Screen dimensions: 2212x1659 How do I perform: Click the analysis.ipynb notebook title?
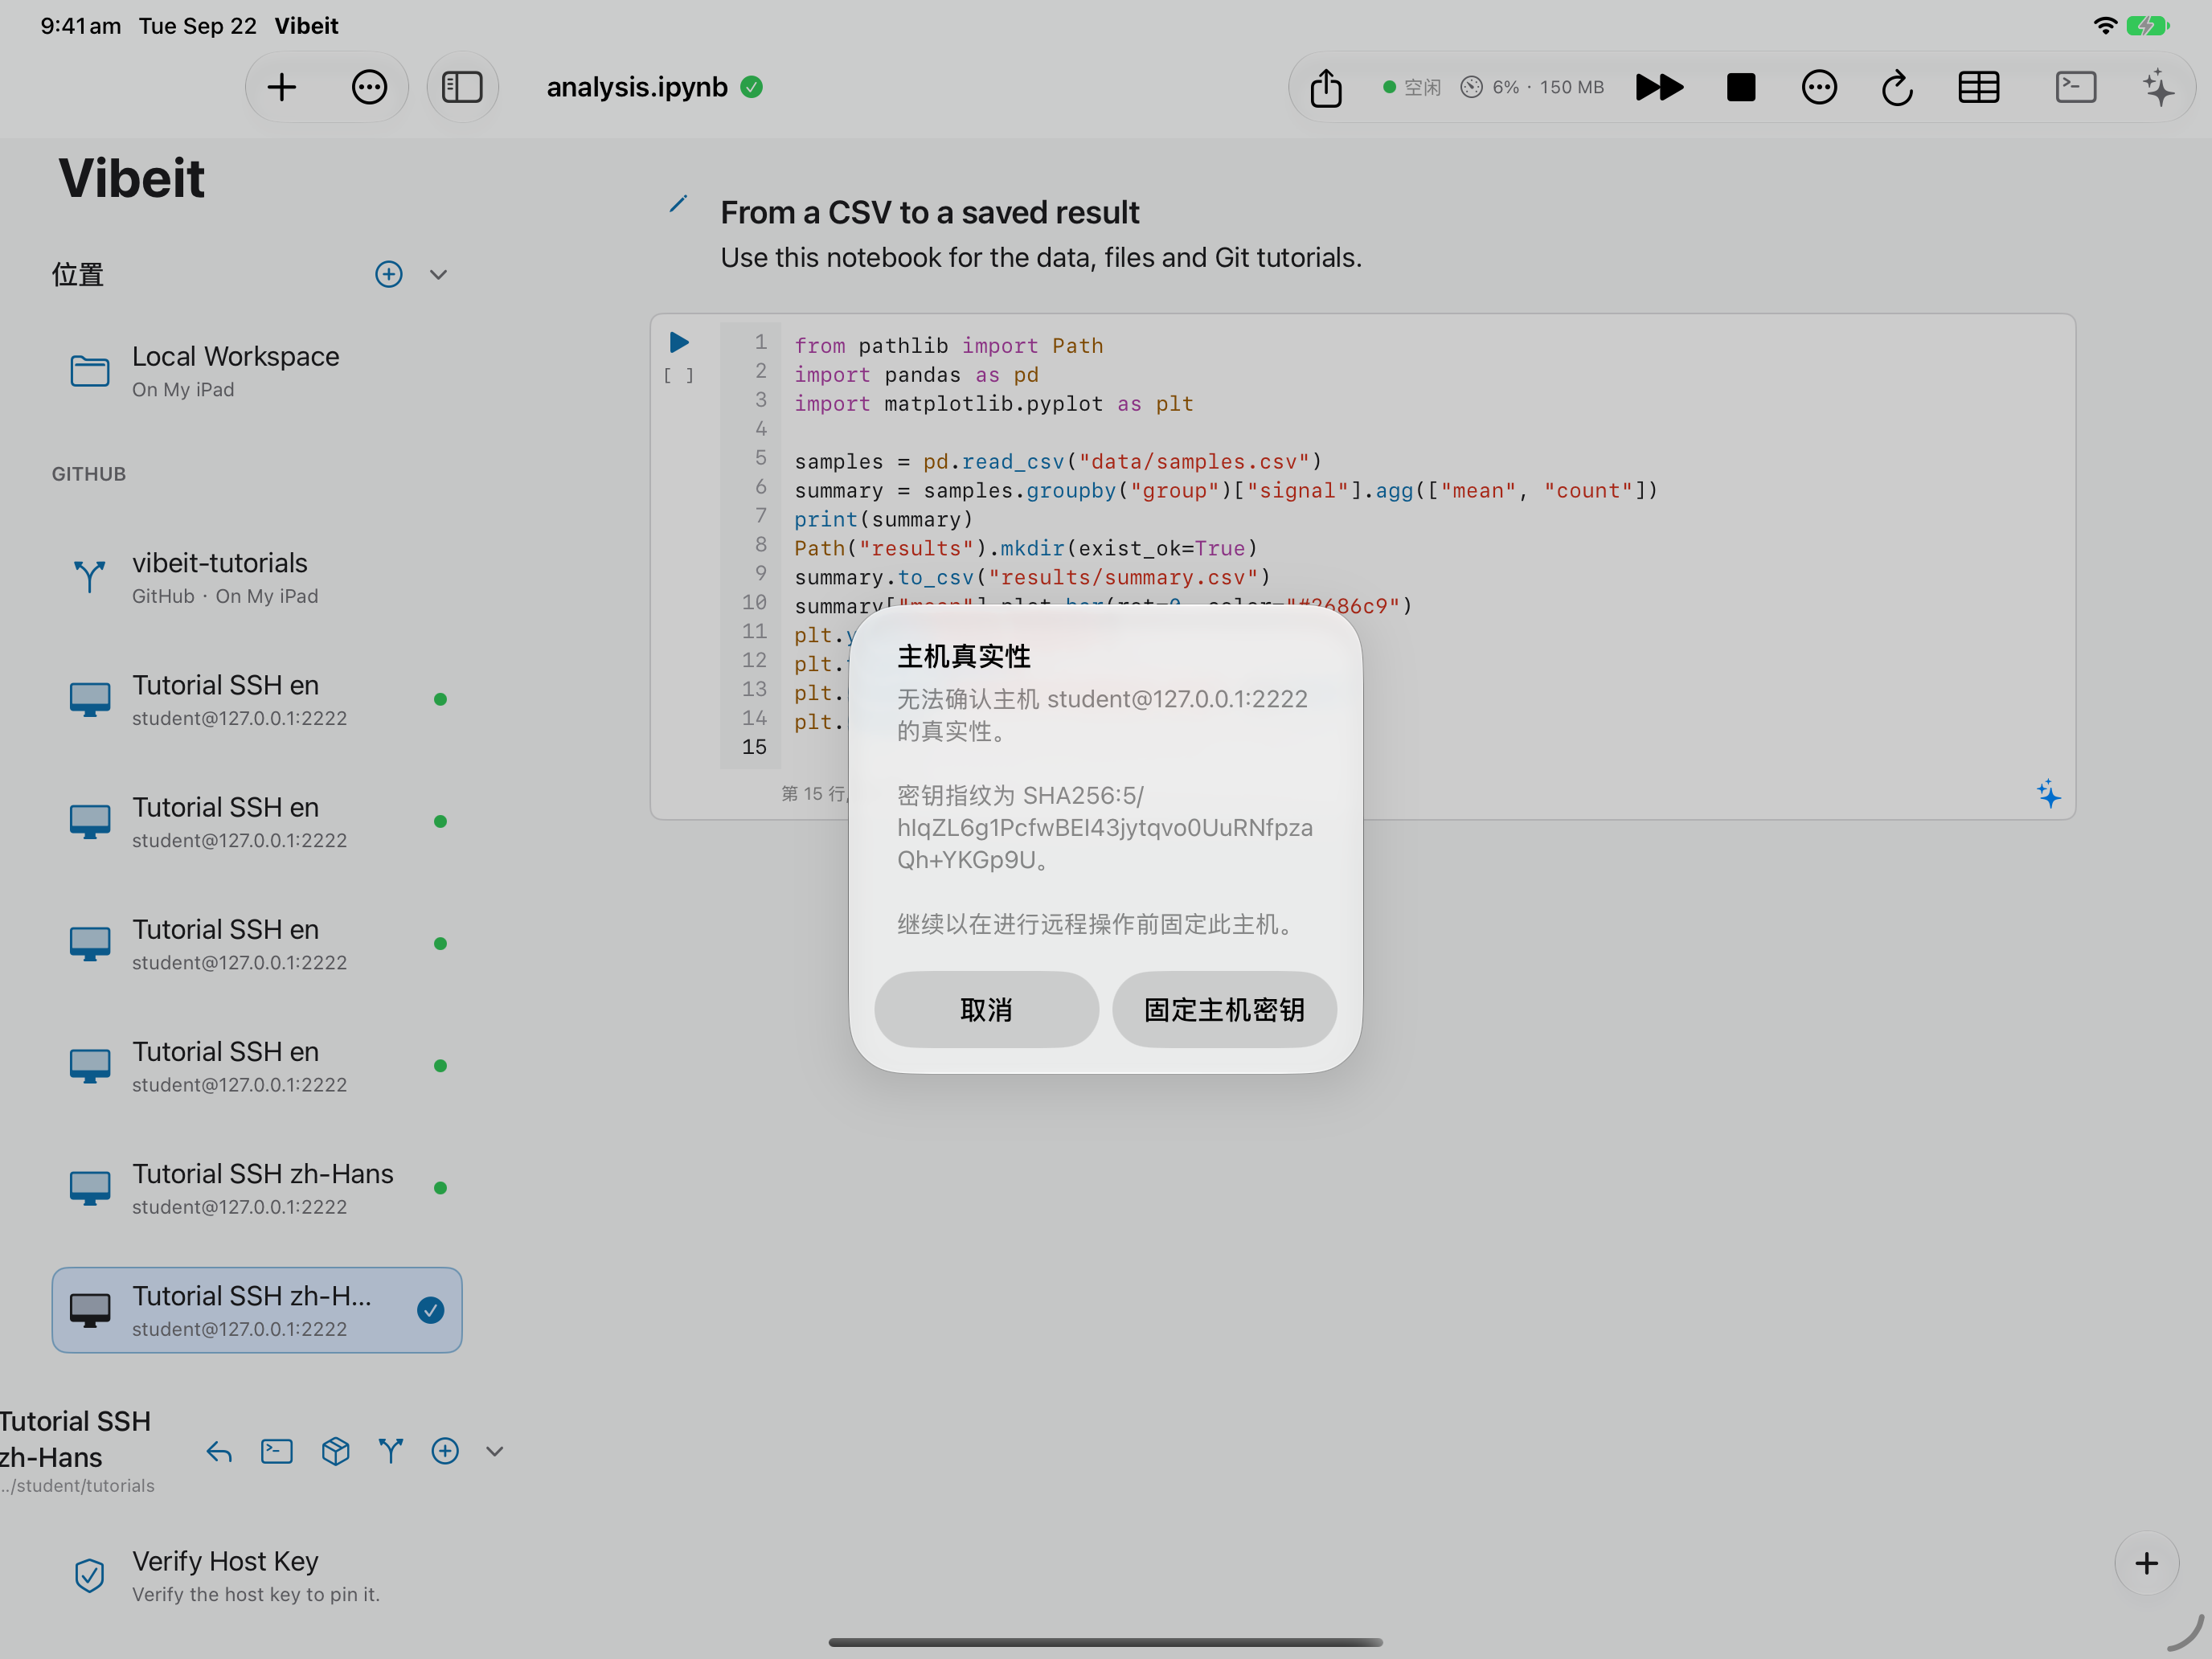[x=637, y=87]
